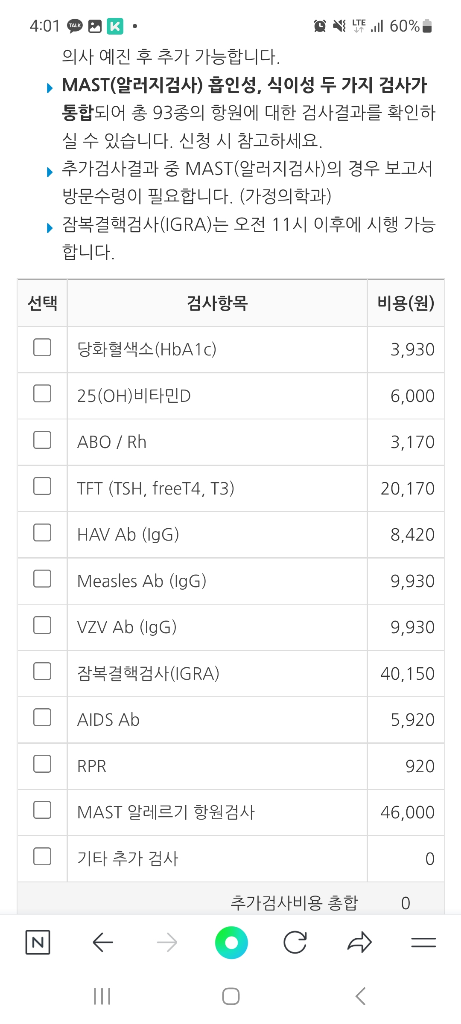Check the 당화혈색소(HbA1c) checkbox

42,347
